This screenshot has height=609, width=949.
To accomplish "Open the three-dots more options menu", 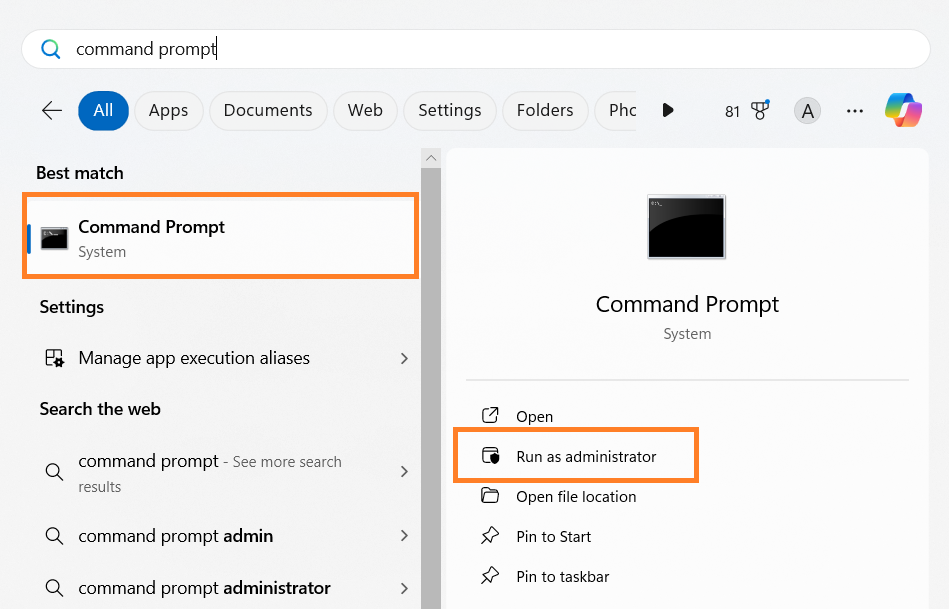I will tap(855, 111).
